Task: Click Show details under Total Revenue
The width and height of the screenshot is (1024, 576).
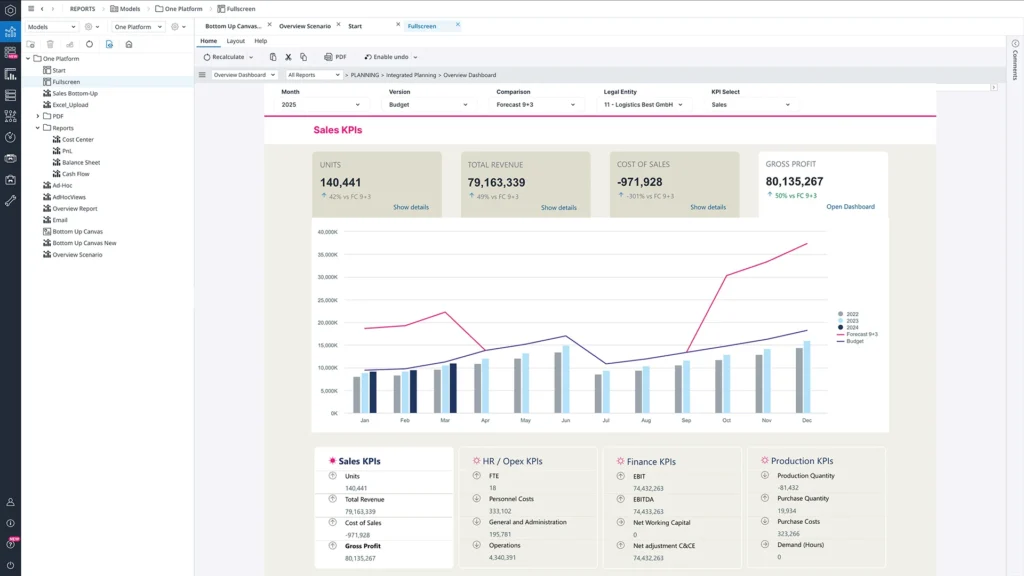Action: 558,208
